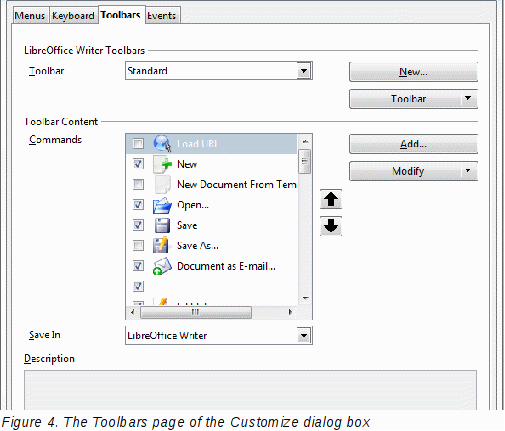Expand the Save In LibreOffice Writer dropdown

(x=304, y=335)
